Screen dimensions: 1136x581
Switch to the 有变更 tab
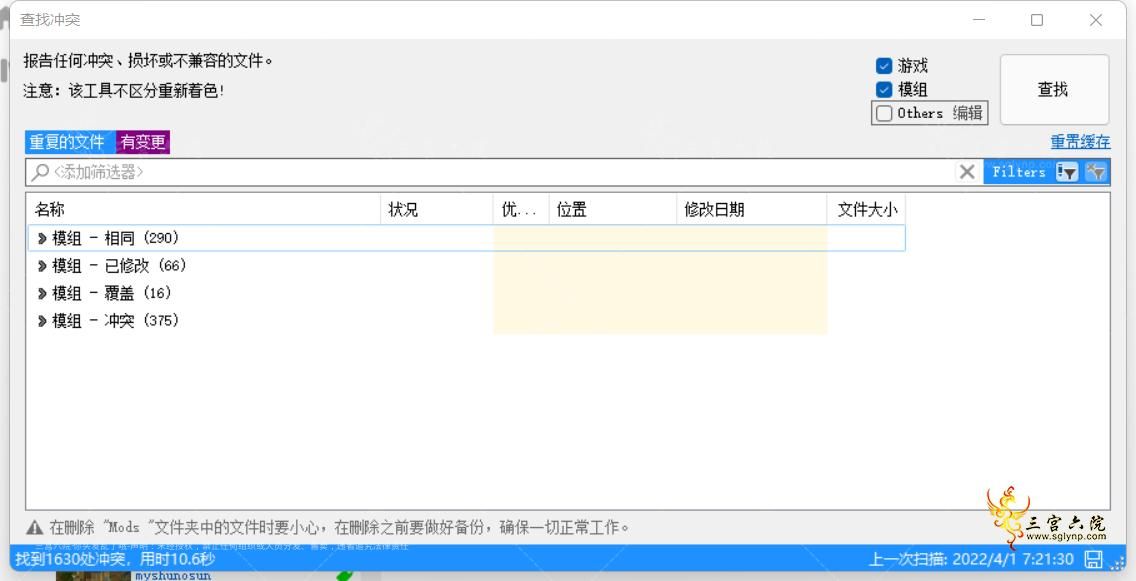point(143,142)
